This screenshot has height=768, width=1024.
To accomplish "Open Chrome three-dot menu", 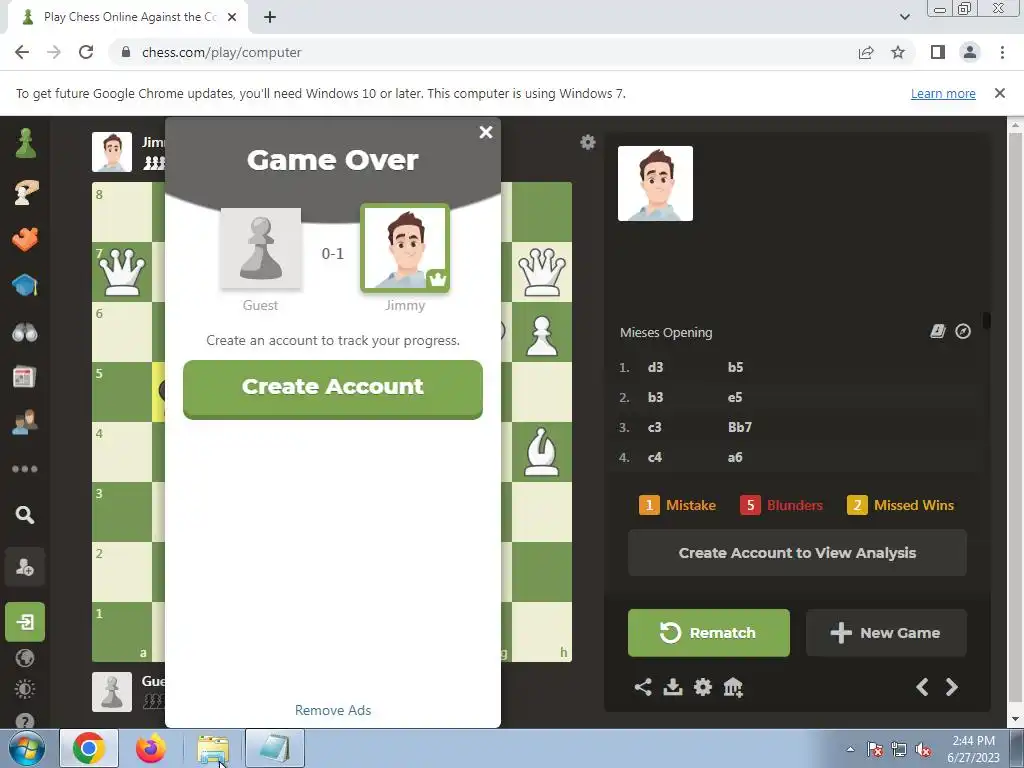I will (x=1002, y=52).
